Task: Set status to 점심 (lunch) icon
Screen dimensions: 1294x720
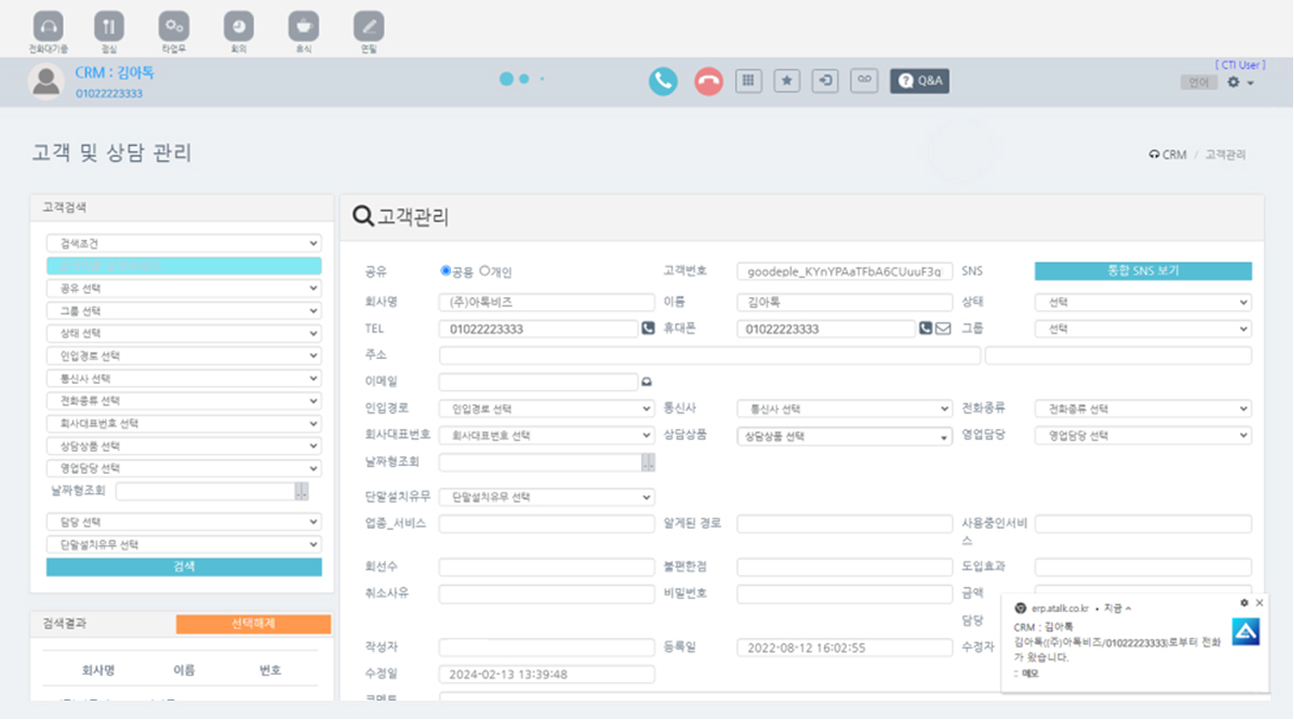Action: (x=109, y=27)
